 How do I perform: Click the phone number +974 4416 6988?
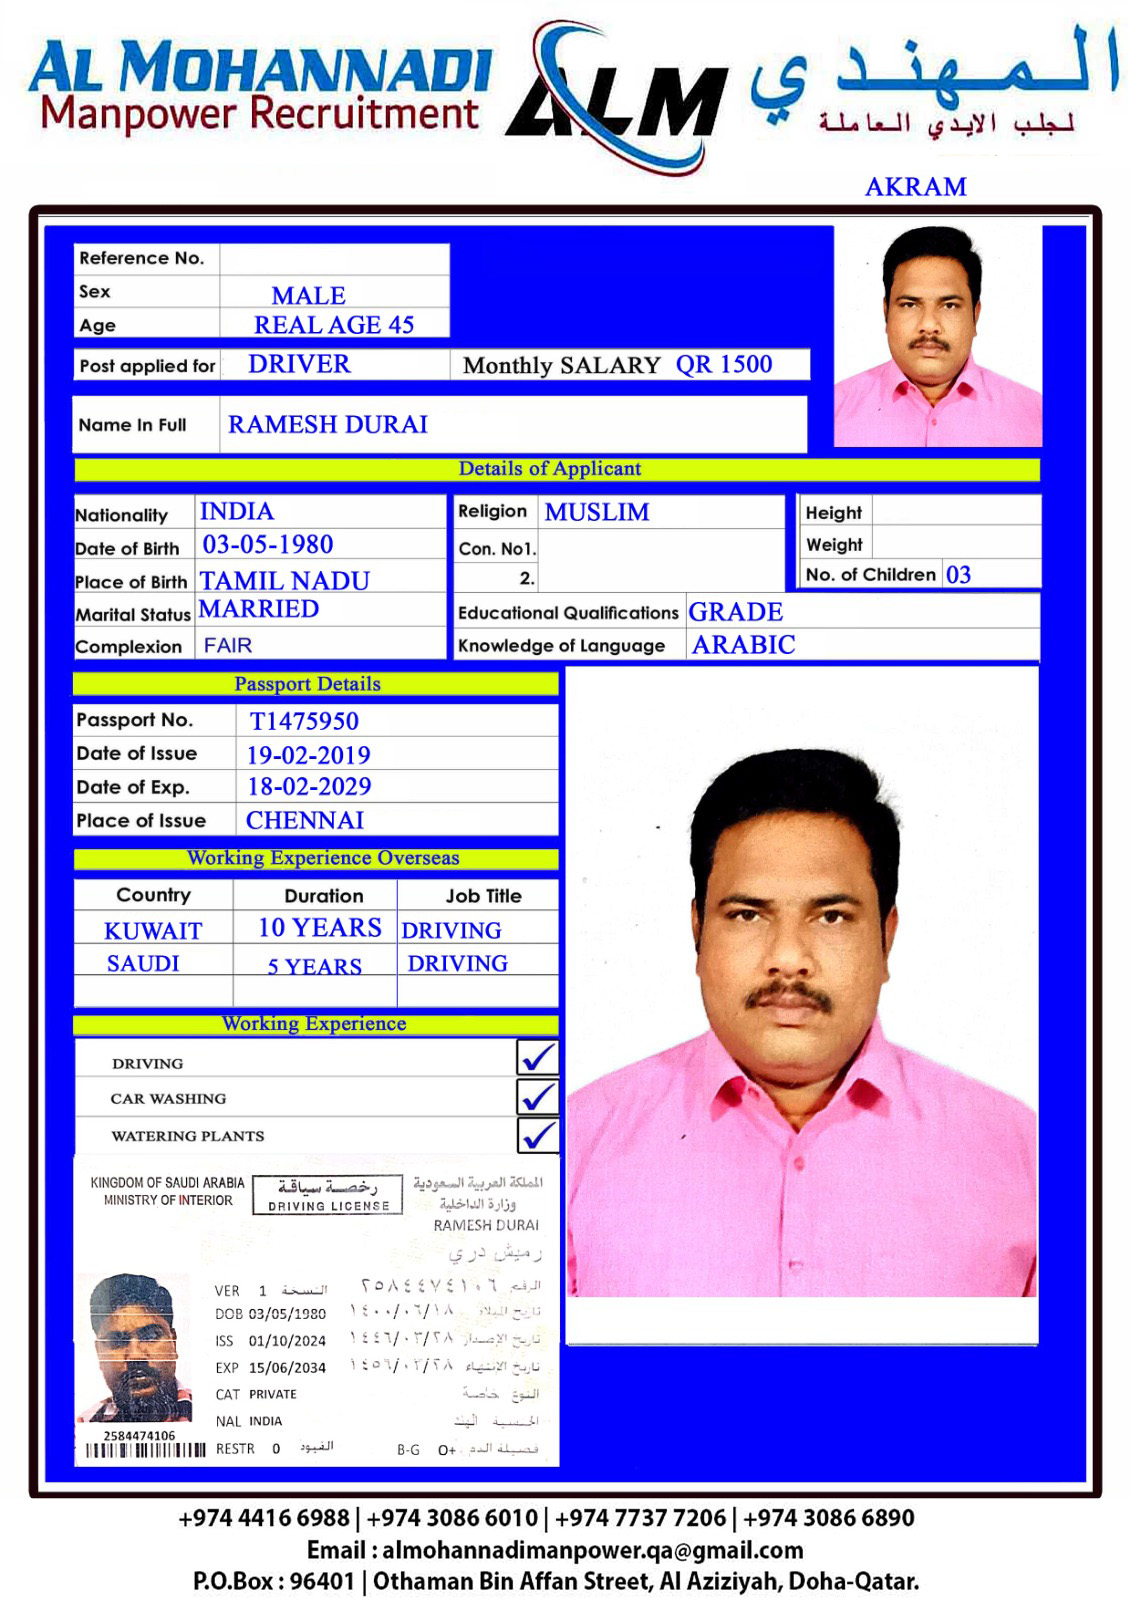click(264, 1518)
